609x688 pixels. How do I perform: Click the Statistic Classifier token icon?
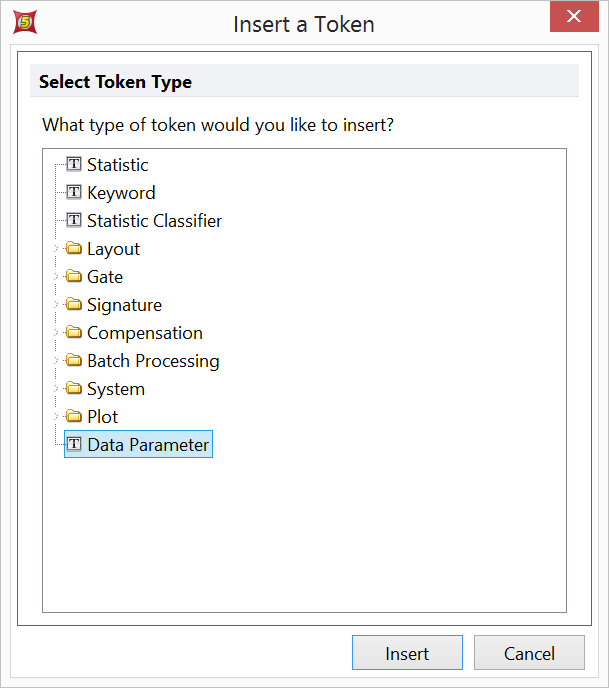point(74,221)
